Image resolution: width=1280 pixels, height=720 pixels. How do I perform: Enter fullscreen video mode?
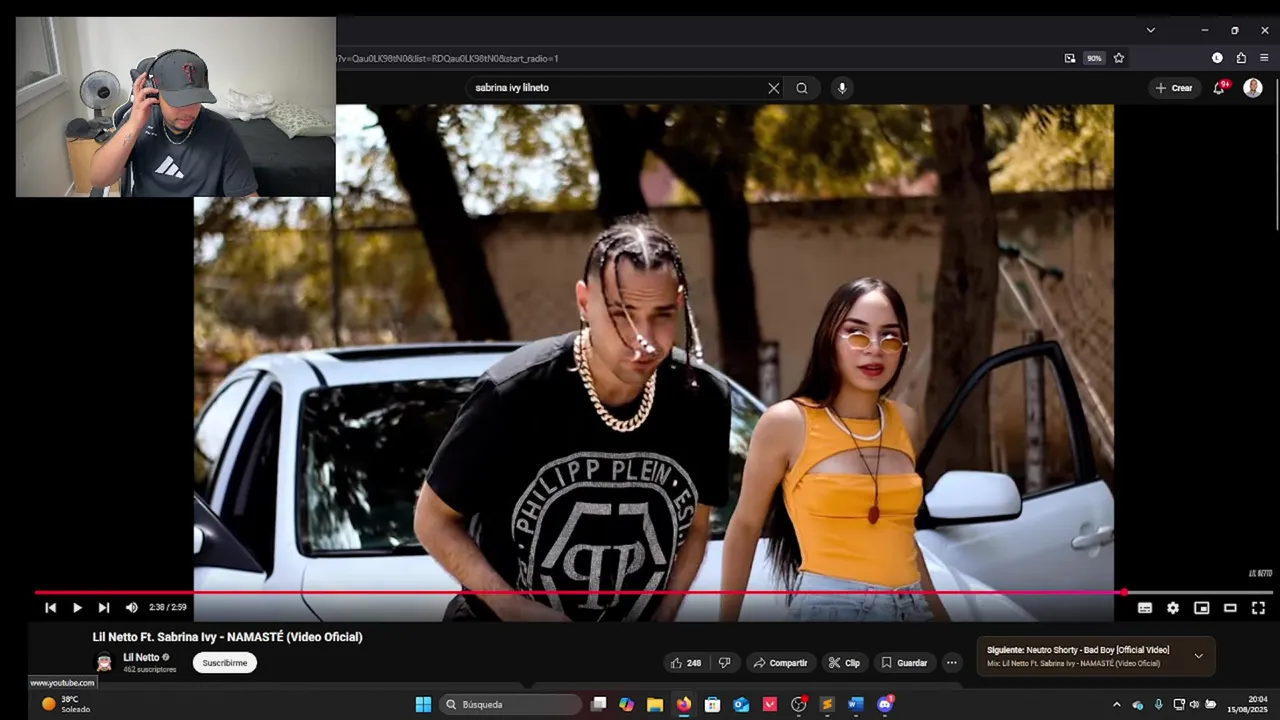pos(1259,607)
